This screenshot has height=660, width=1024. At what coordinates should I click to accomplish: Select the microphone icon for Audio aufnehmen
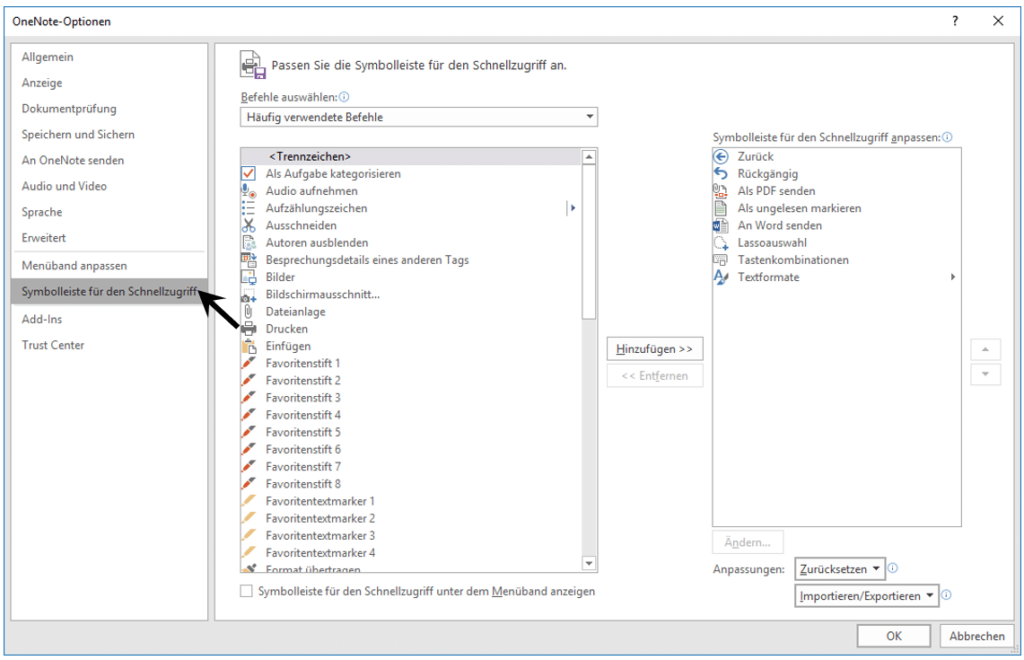tap(248, 191)
